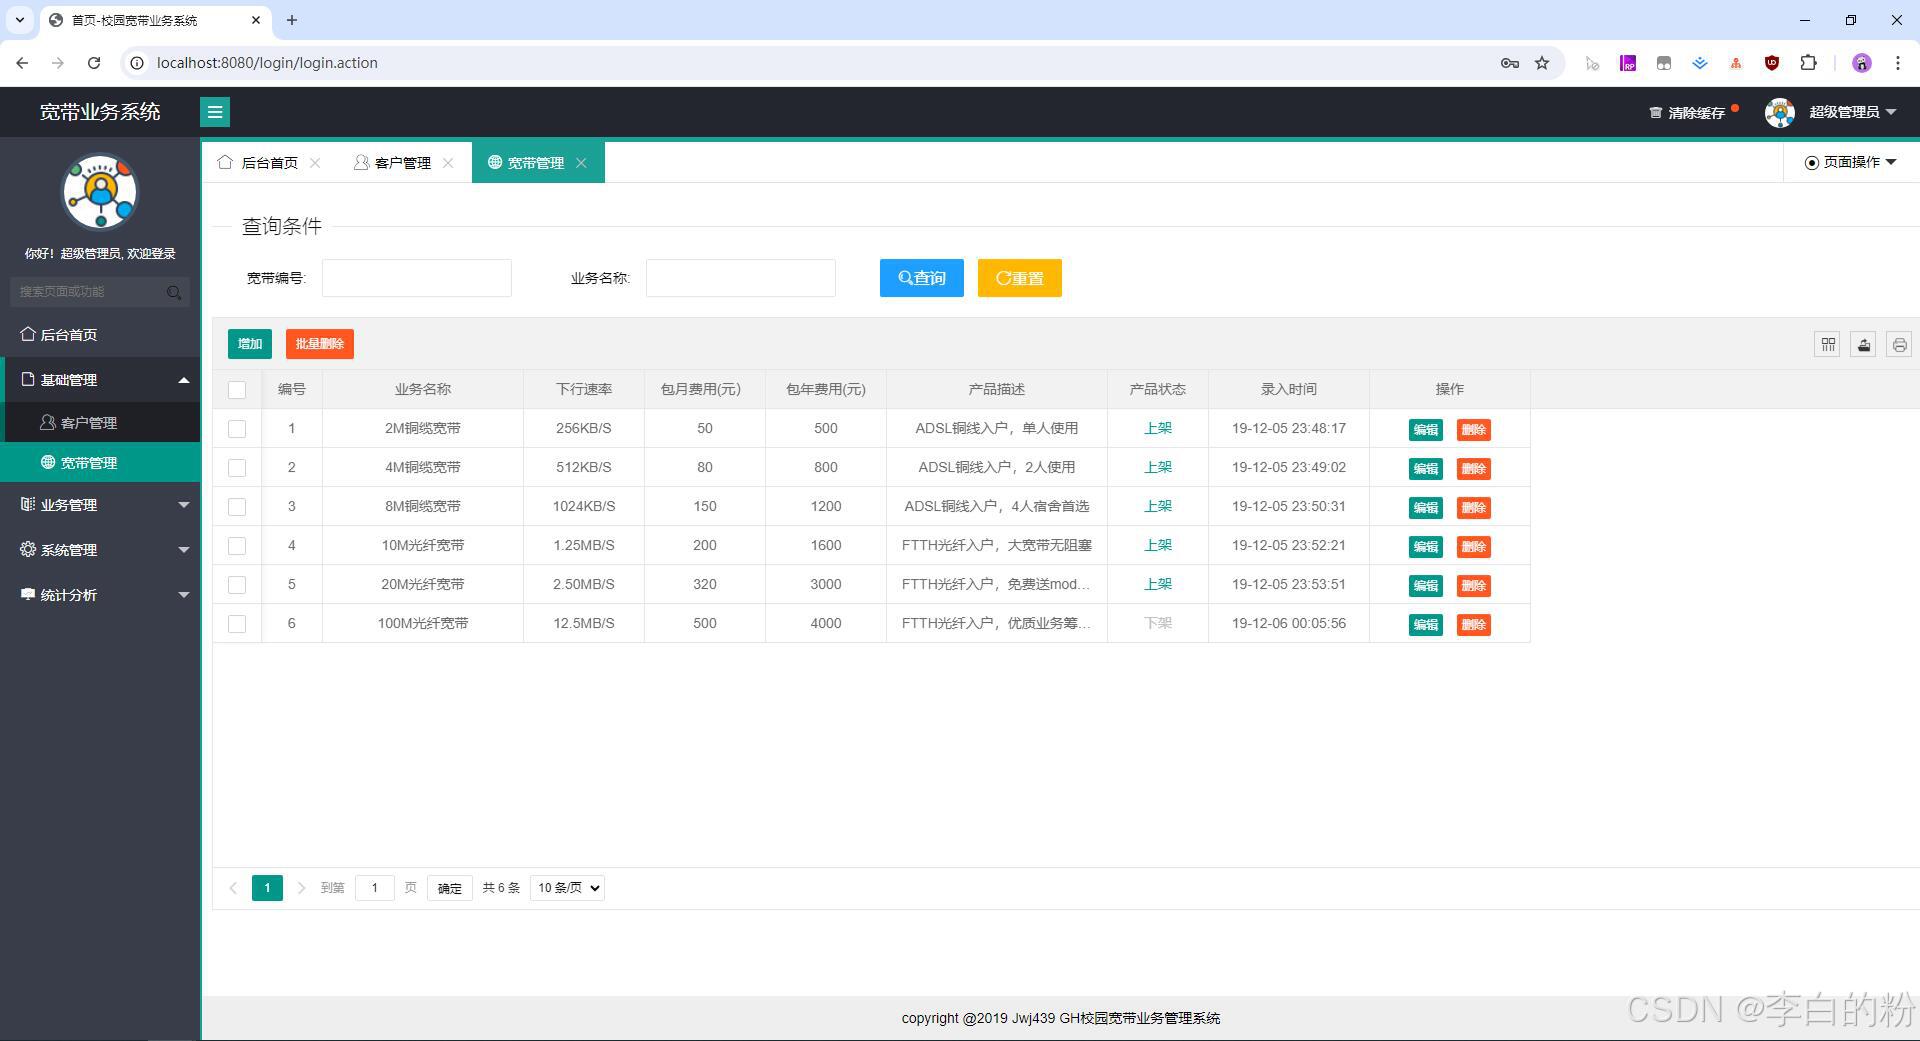Check the row for 10M光纤宽带

coord(237,546)
